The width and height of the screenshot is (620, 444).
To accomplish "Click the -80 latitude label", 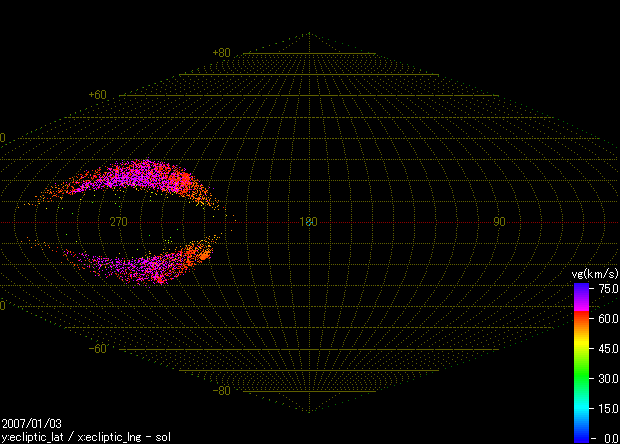I will 221,391.
